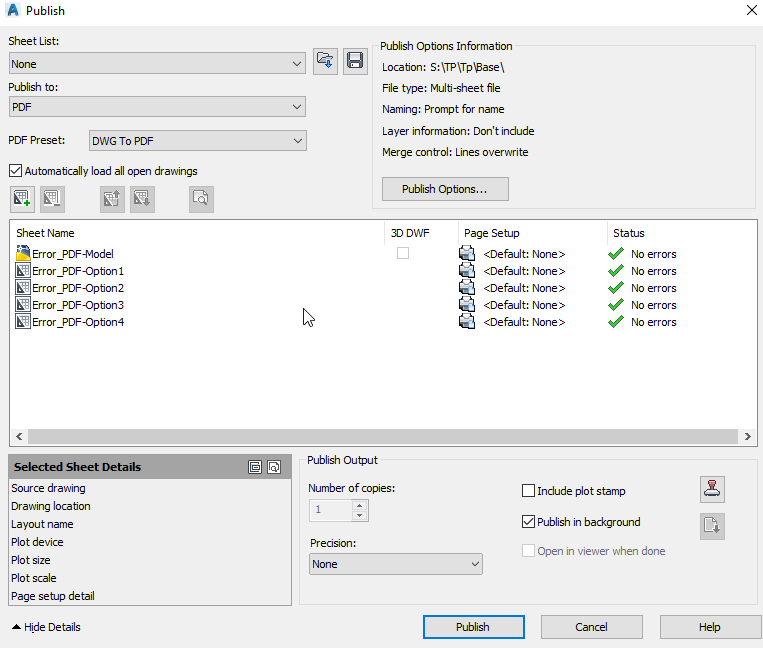Image resolution: width=763 pixels, height=648 pixels.
Task: Click printer icon in Error_PDF-Model page setup
Action: 467,253
